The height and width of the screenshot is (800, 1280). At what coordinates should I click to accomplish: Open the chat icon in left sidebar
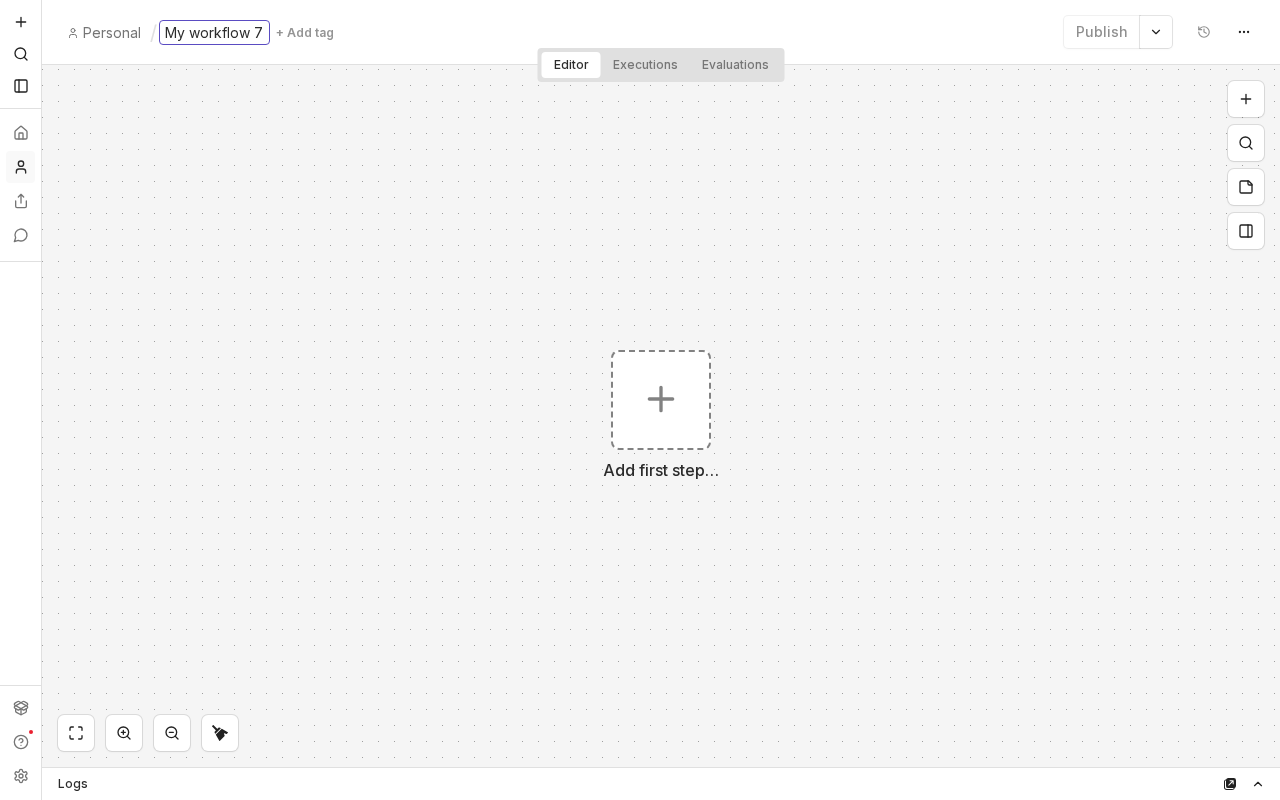[21, 235]
